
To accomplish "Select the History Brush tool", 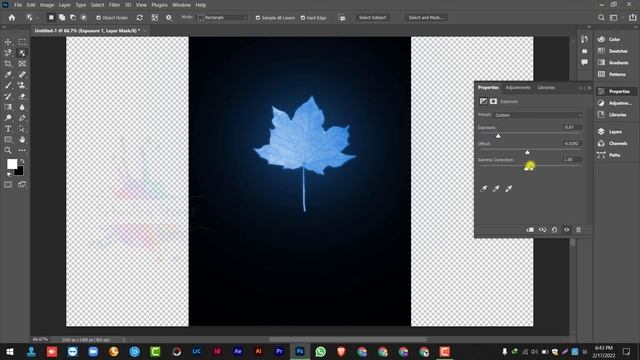I will click(x=8, y=96).
